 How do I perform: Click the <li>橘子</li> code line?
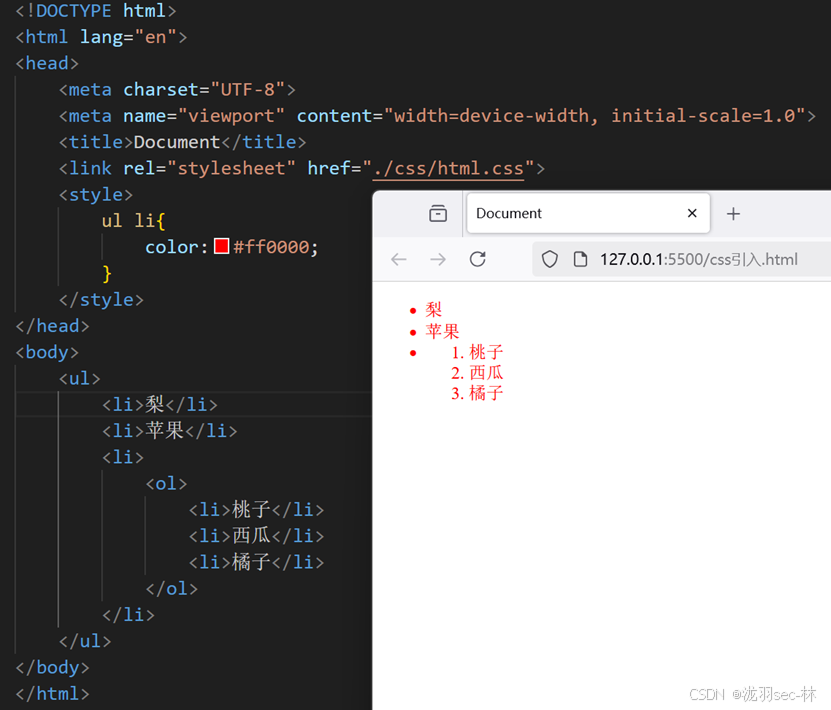[257, 562]
